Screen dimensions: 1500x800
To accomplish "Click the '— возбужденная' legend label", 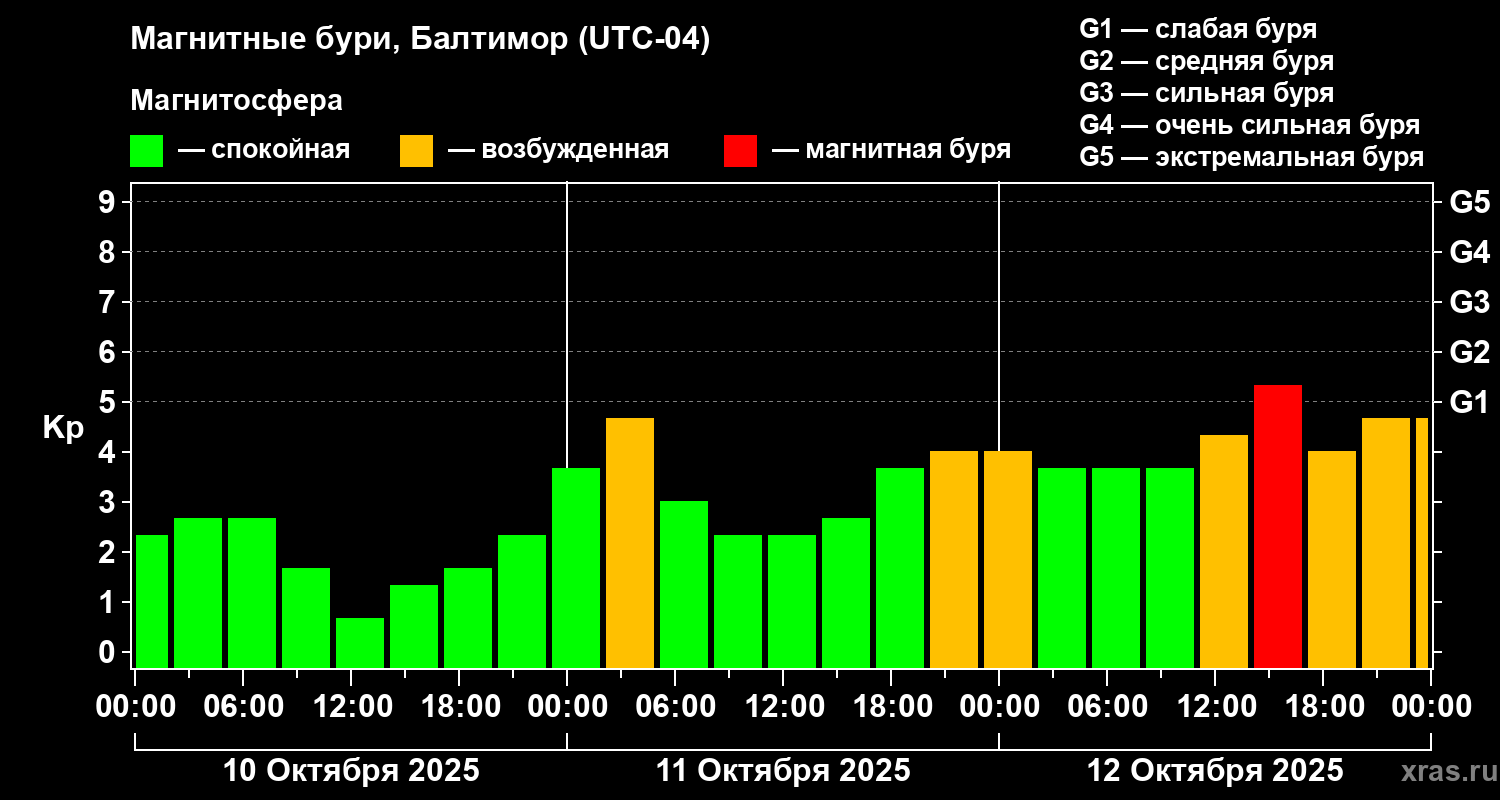I will pos(558,150).
